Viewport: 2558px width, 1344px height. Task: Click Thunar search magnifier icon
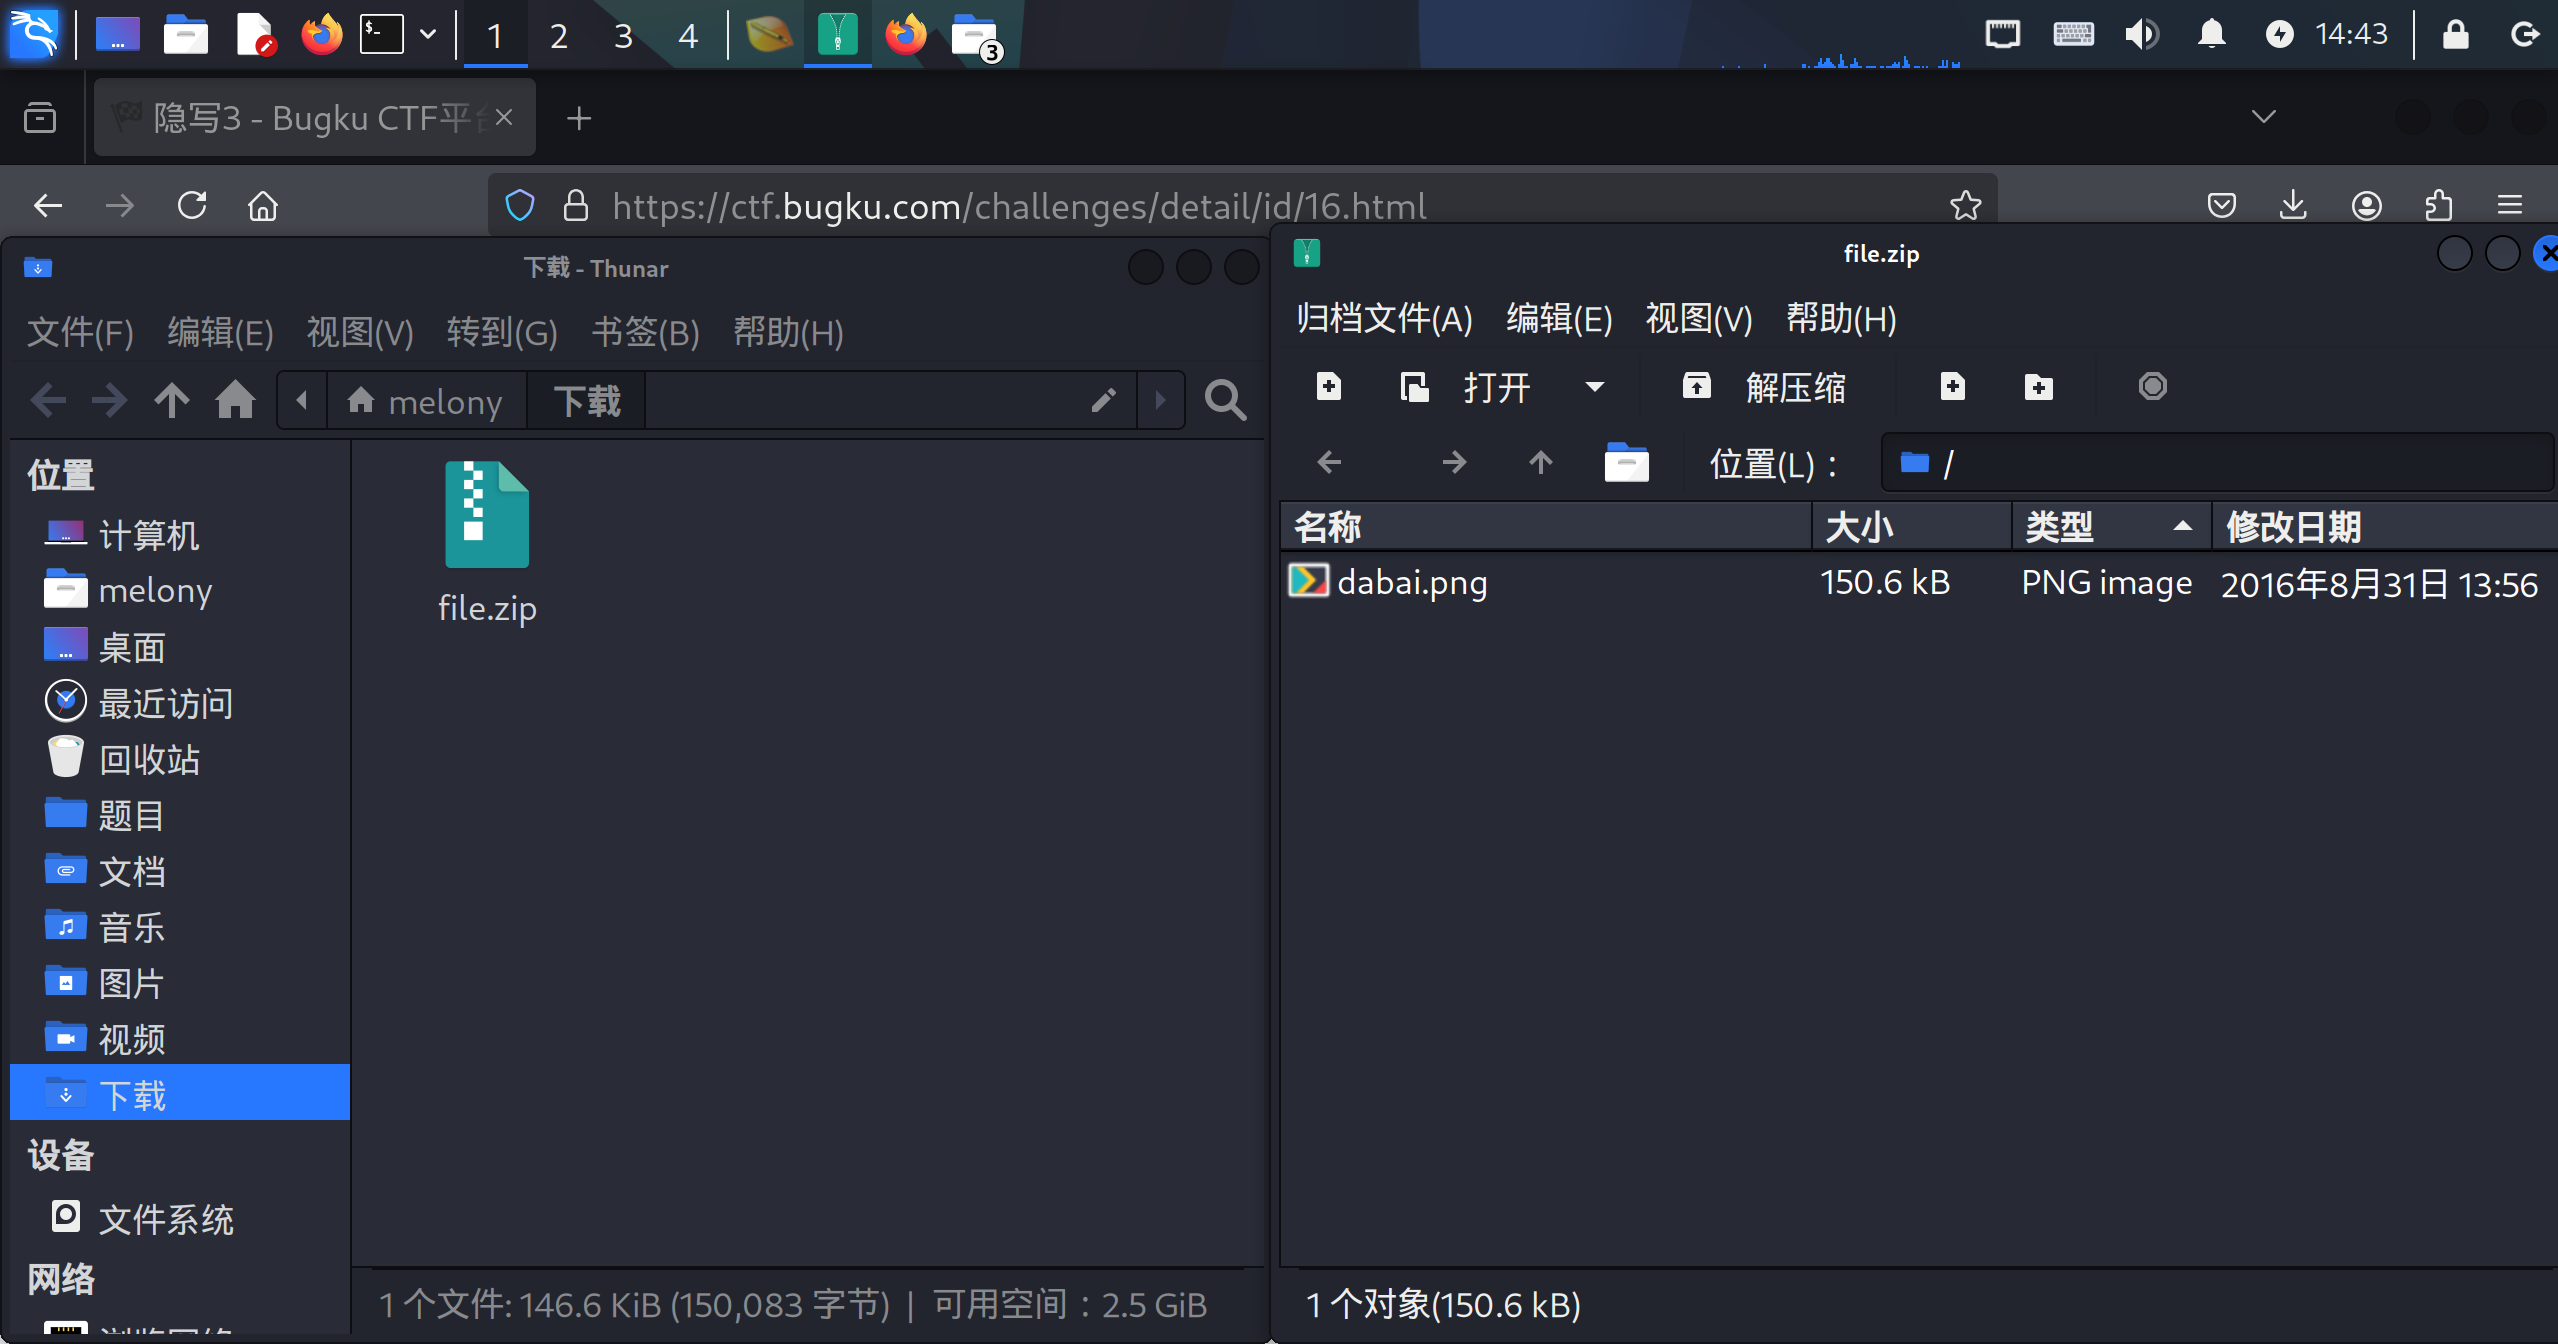[x=1225, y=401]
